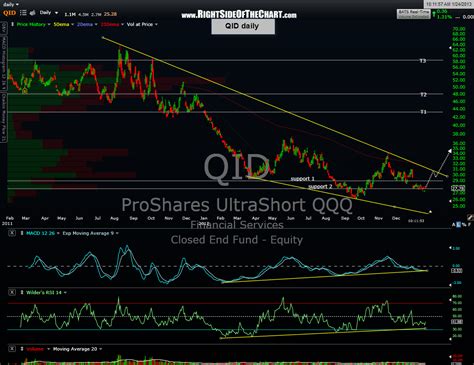
Task: Click the Volume panel move-handle icon
Action: pyautogui.click(x=22, y=349)
